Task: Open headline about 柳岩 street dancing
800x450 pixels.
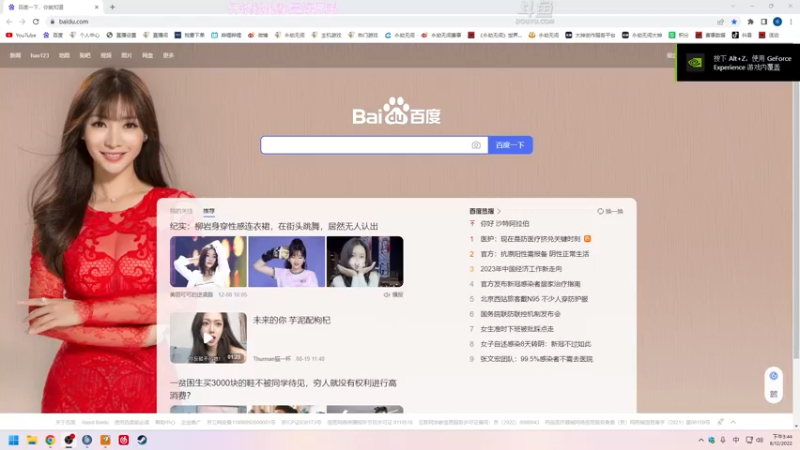Action: 274,226
